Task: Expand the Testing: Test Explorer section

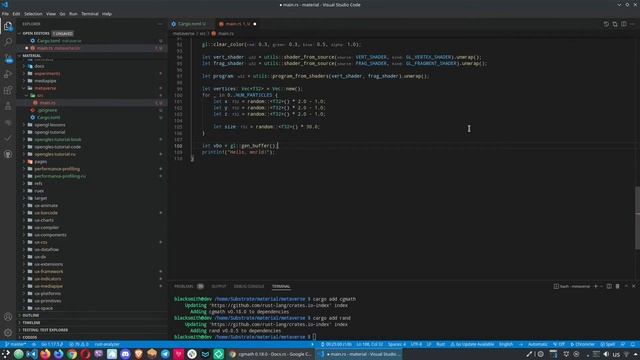Action: click(x=19, y=330)
